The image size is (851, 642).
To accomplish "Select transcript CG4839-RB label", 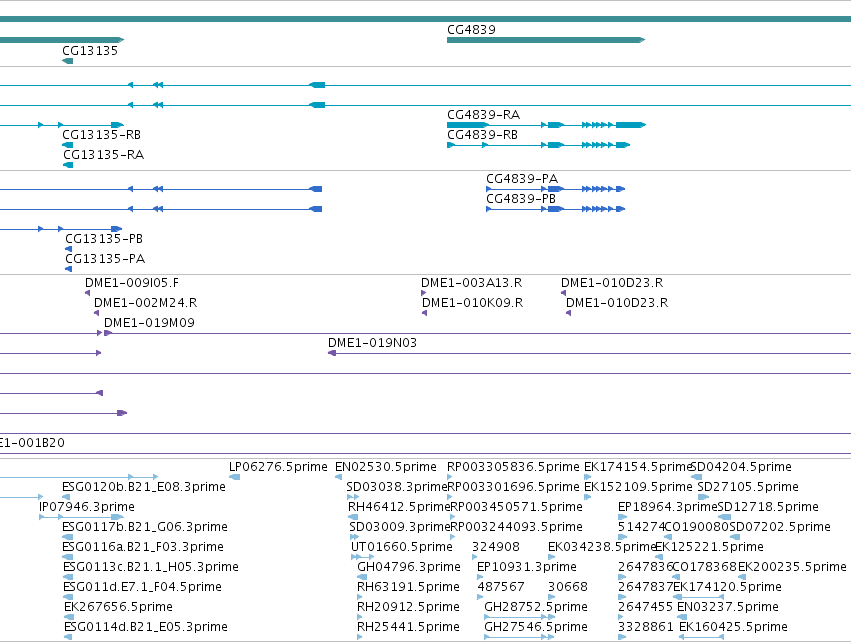I will [x=482, y=135].
